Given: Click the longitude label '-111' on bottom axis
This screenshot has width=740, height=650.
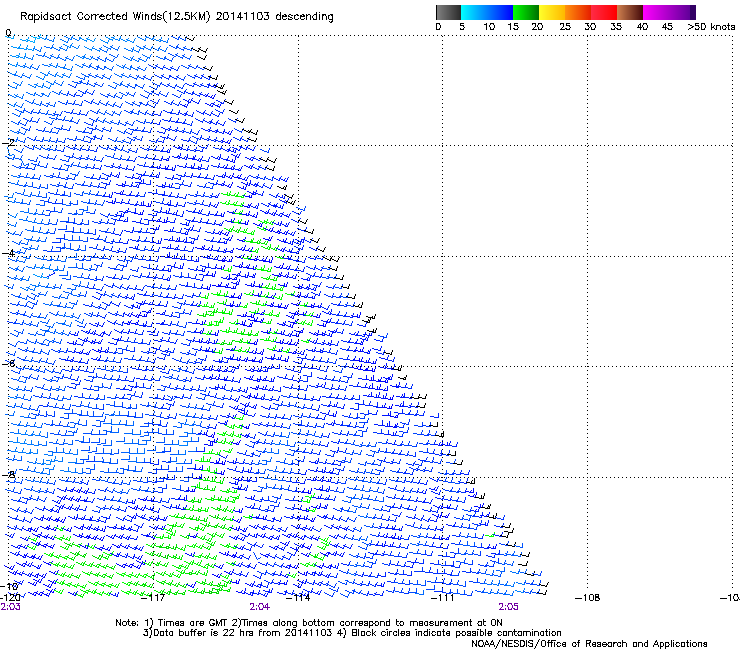Looking at the screenshot, I should [x=443, y=598].
